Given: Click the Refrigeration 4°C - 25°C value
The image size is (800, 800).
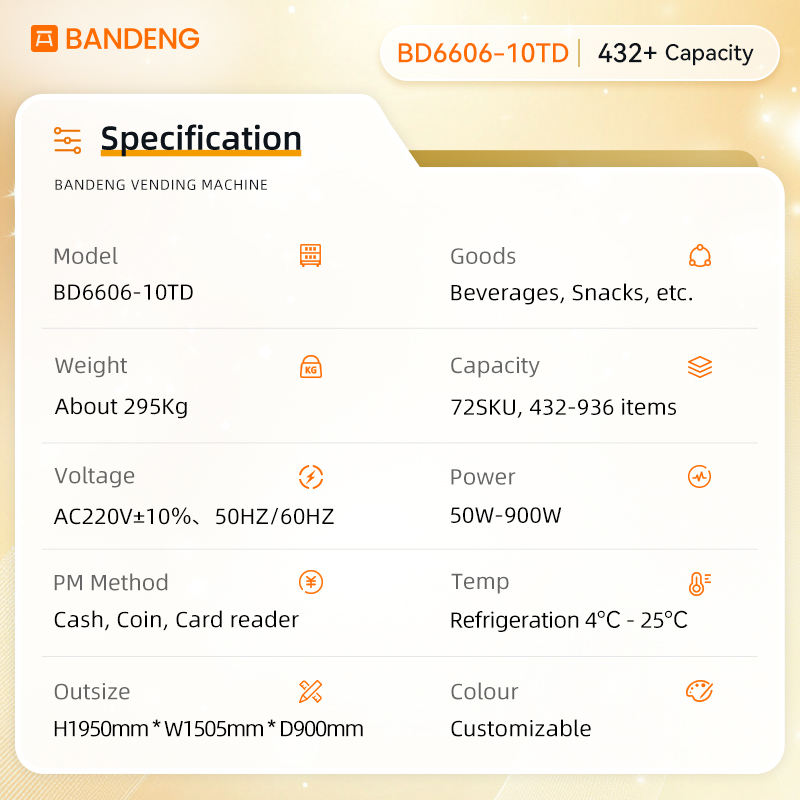Looking at the screenshot, I should 568,620.
